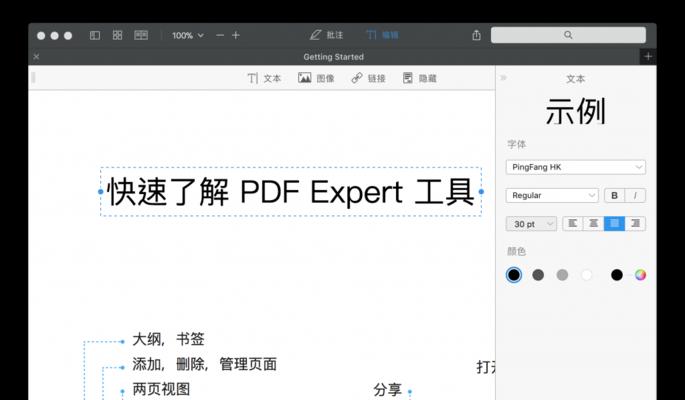The width and height of the screenshot is (685, 400).
Task: Switch to the 编辑 edit mode
Action: [382, 35]
